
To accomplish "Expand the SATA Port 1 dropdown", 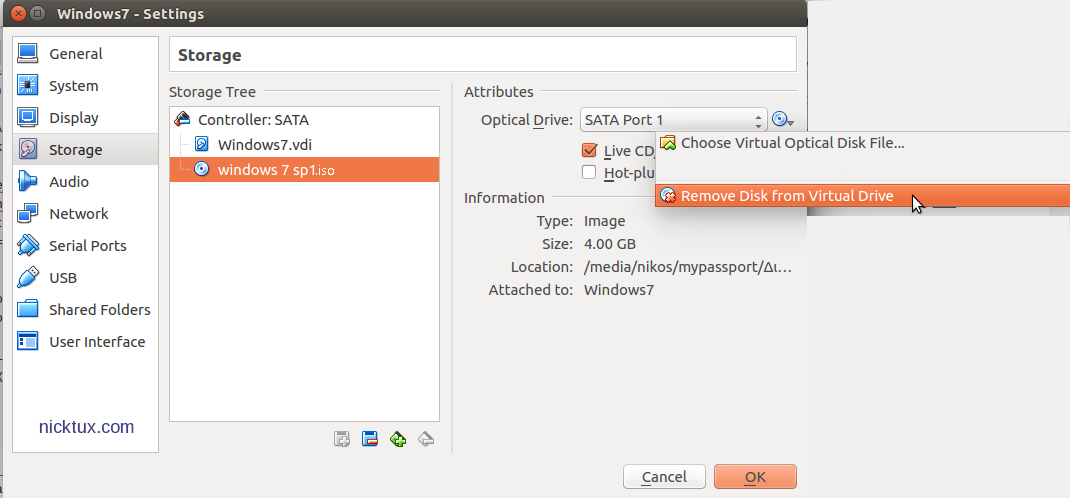I will click(673, 120).
